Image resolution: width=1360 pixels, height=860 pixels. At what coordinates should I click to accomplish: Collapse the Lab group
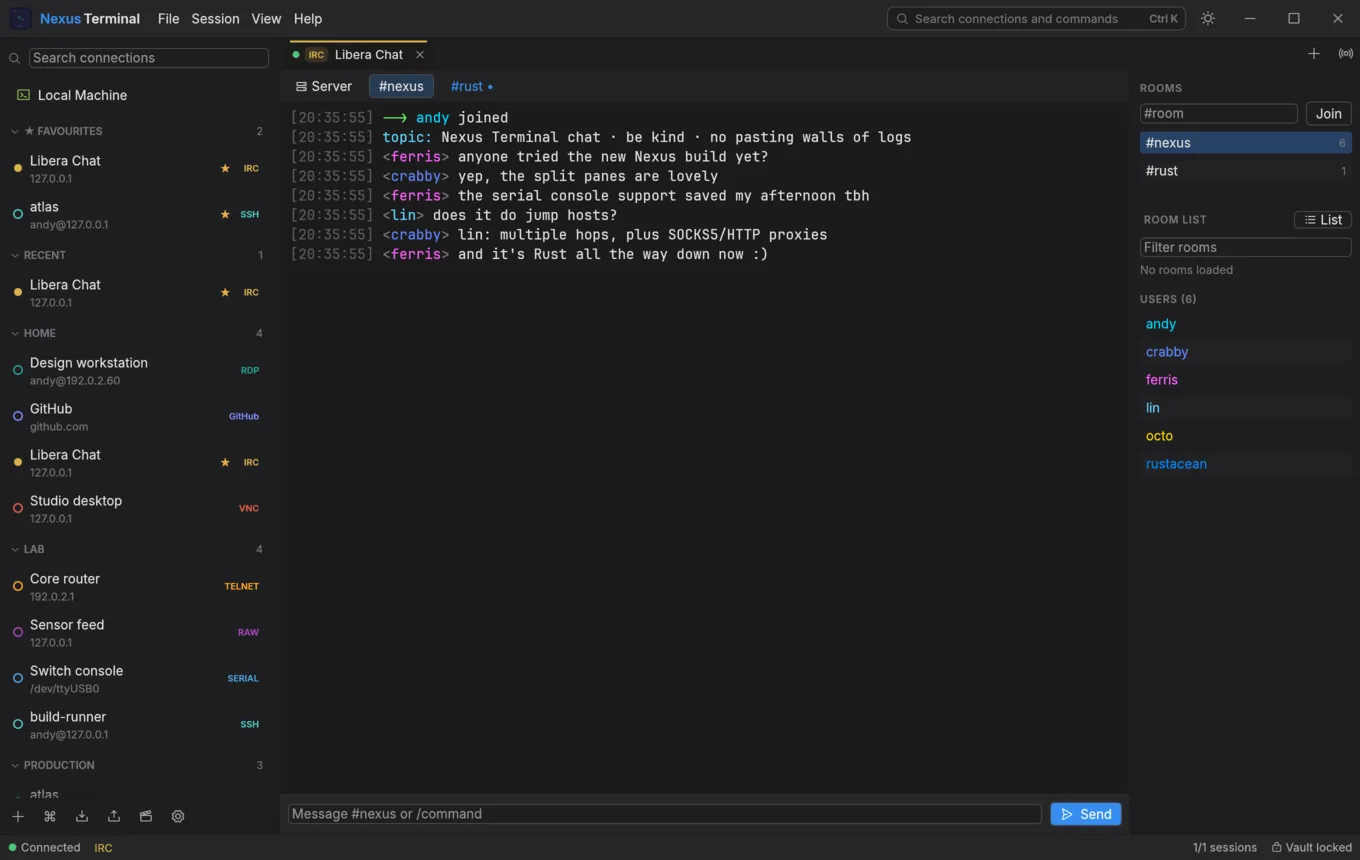click(15, 549)
